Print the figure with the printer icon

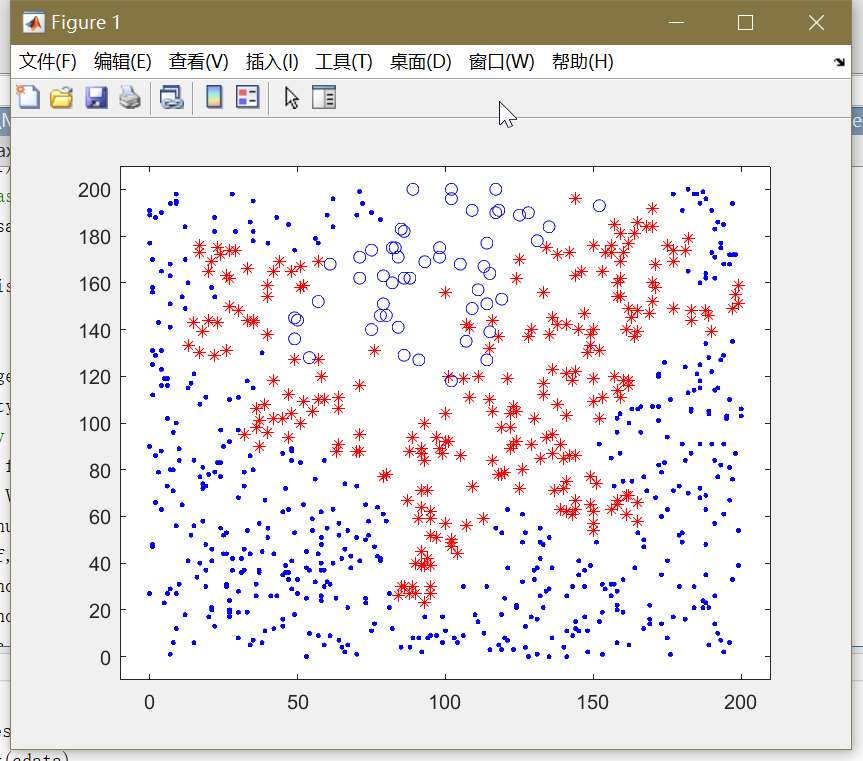click(130, 97)
